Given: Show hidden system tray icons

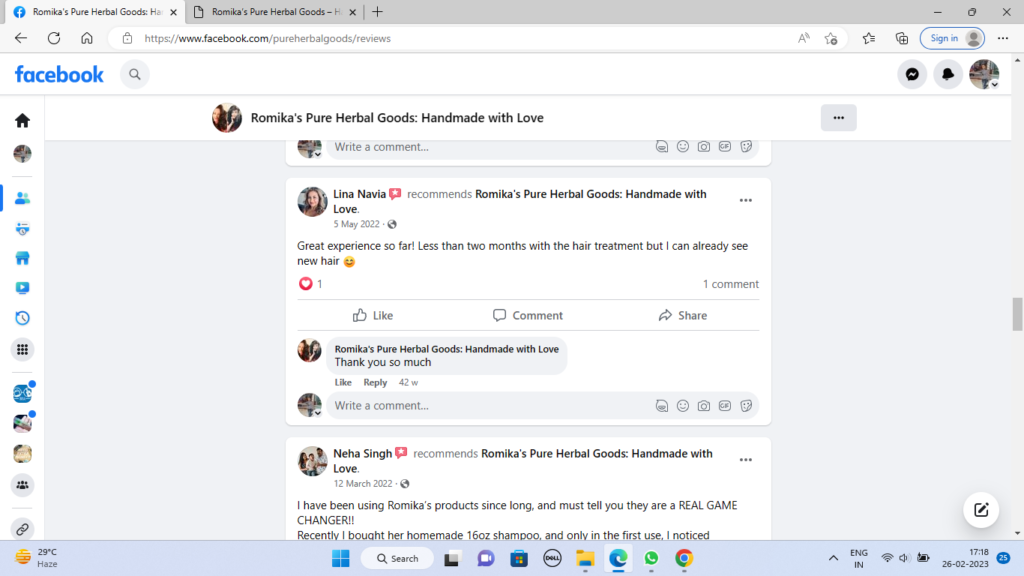Looking at the screenshot, I should point(833,558).
